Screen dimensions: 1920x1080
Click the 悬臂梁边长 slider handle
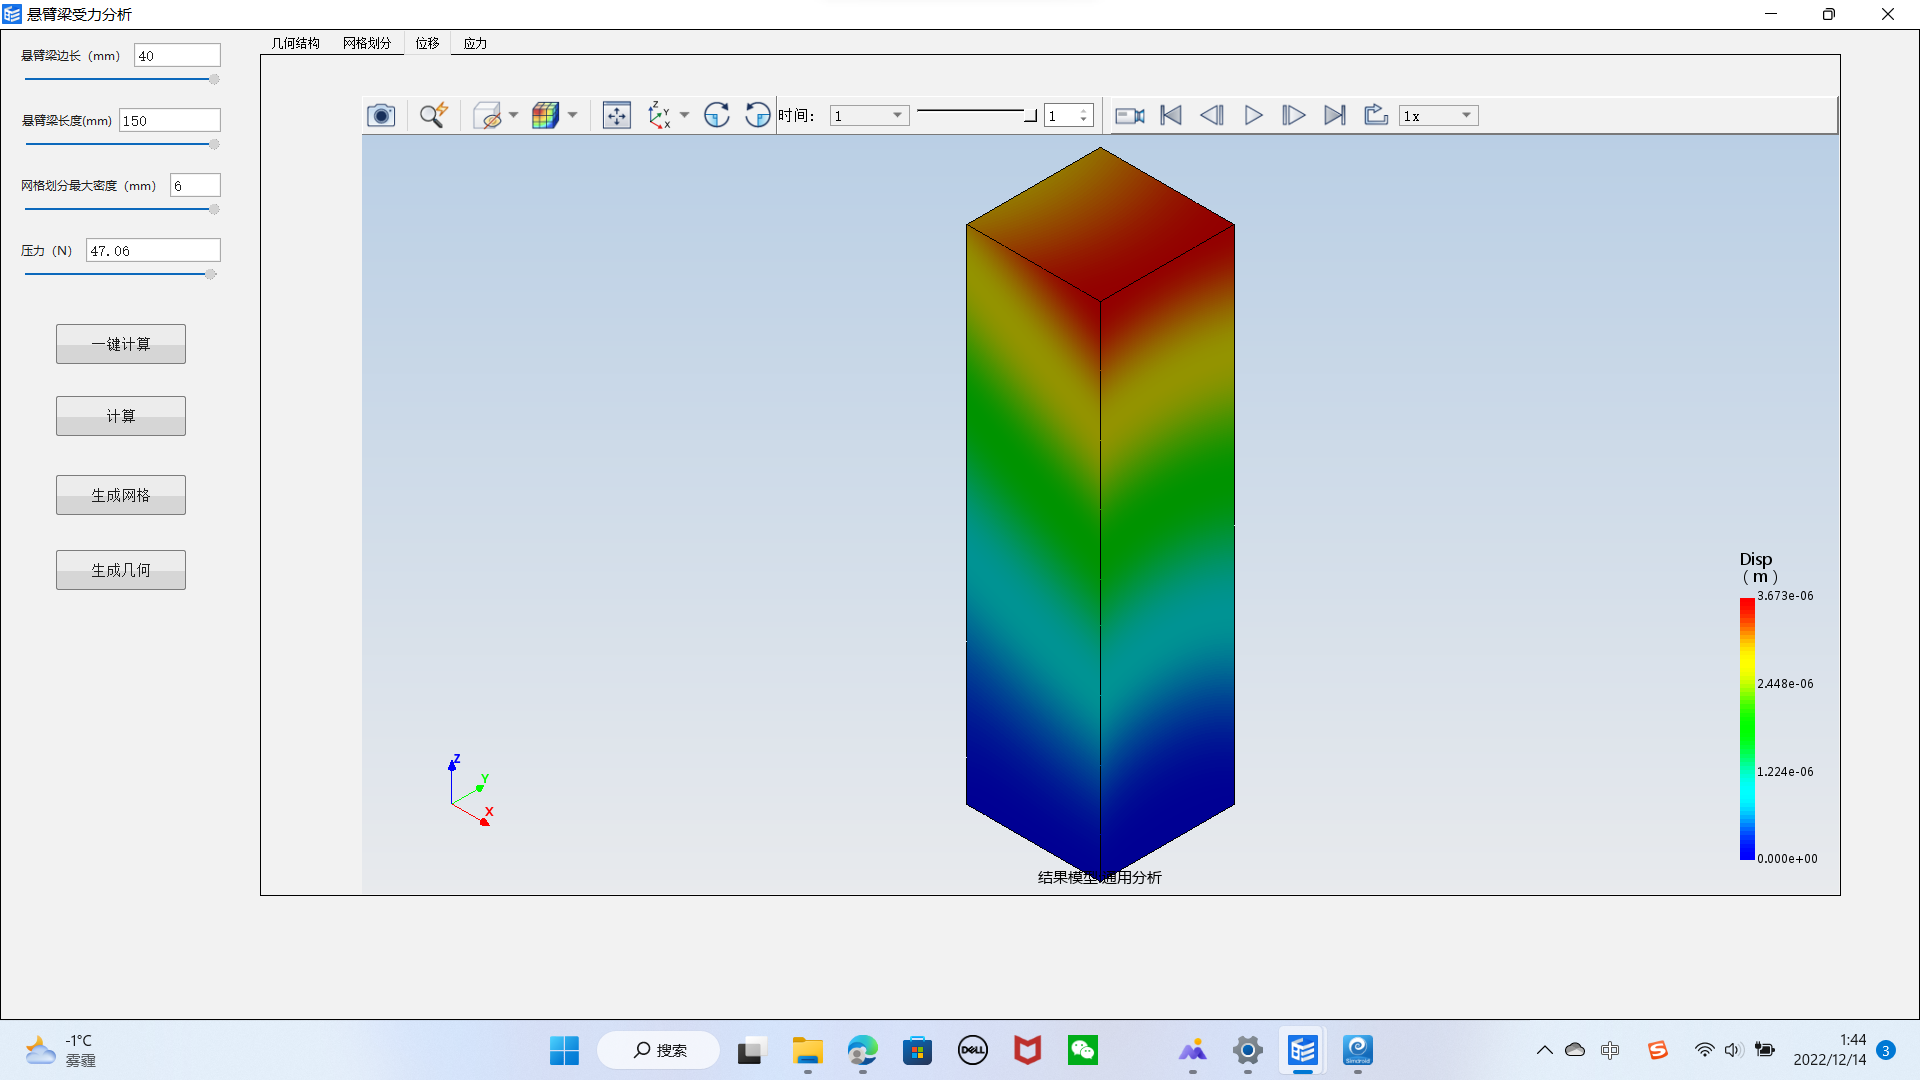point(214,79)
